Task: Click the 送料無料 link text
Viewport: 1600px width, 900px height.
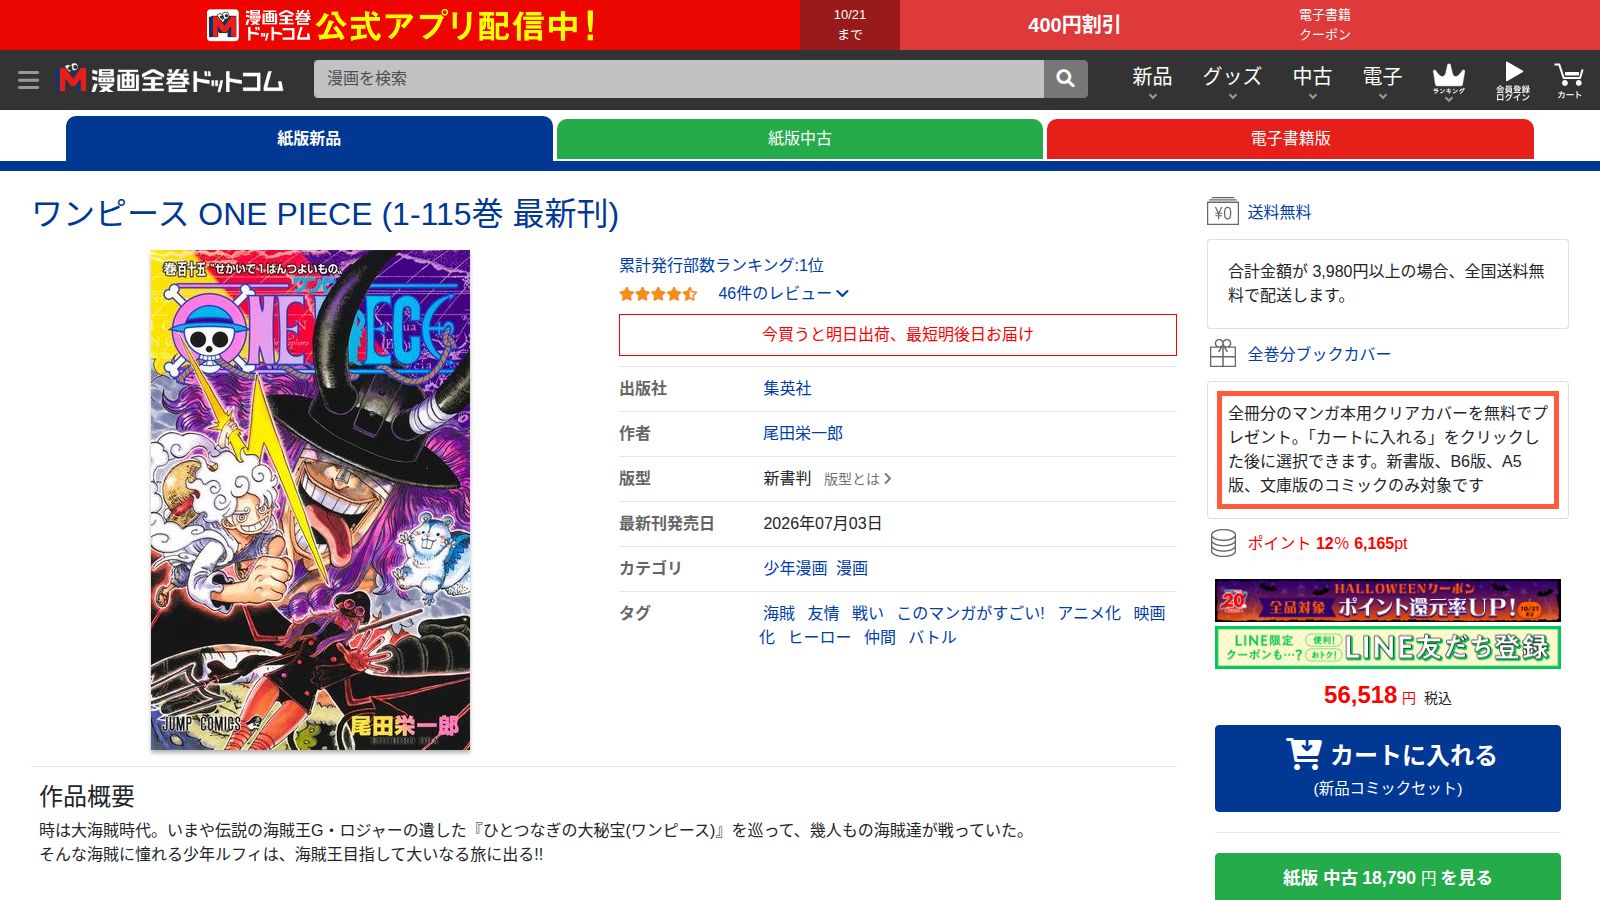Action: 1279,212
